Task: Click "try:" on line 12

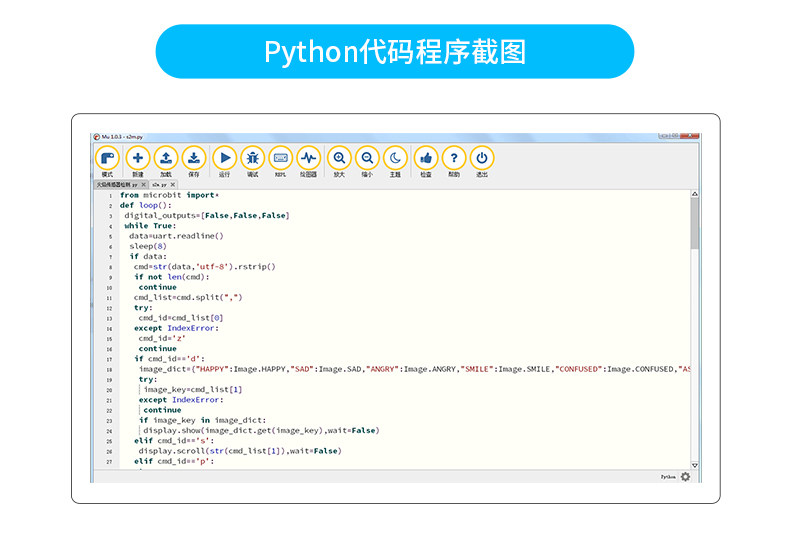Action: [x=143, y=308]
